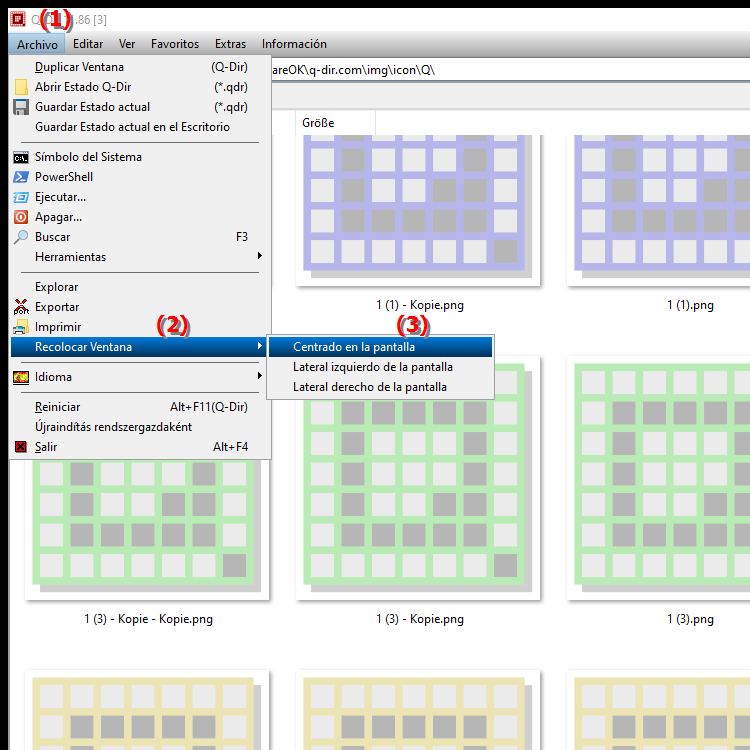Open the Favoritos menu

coord(175,44)
